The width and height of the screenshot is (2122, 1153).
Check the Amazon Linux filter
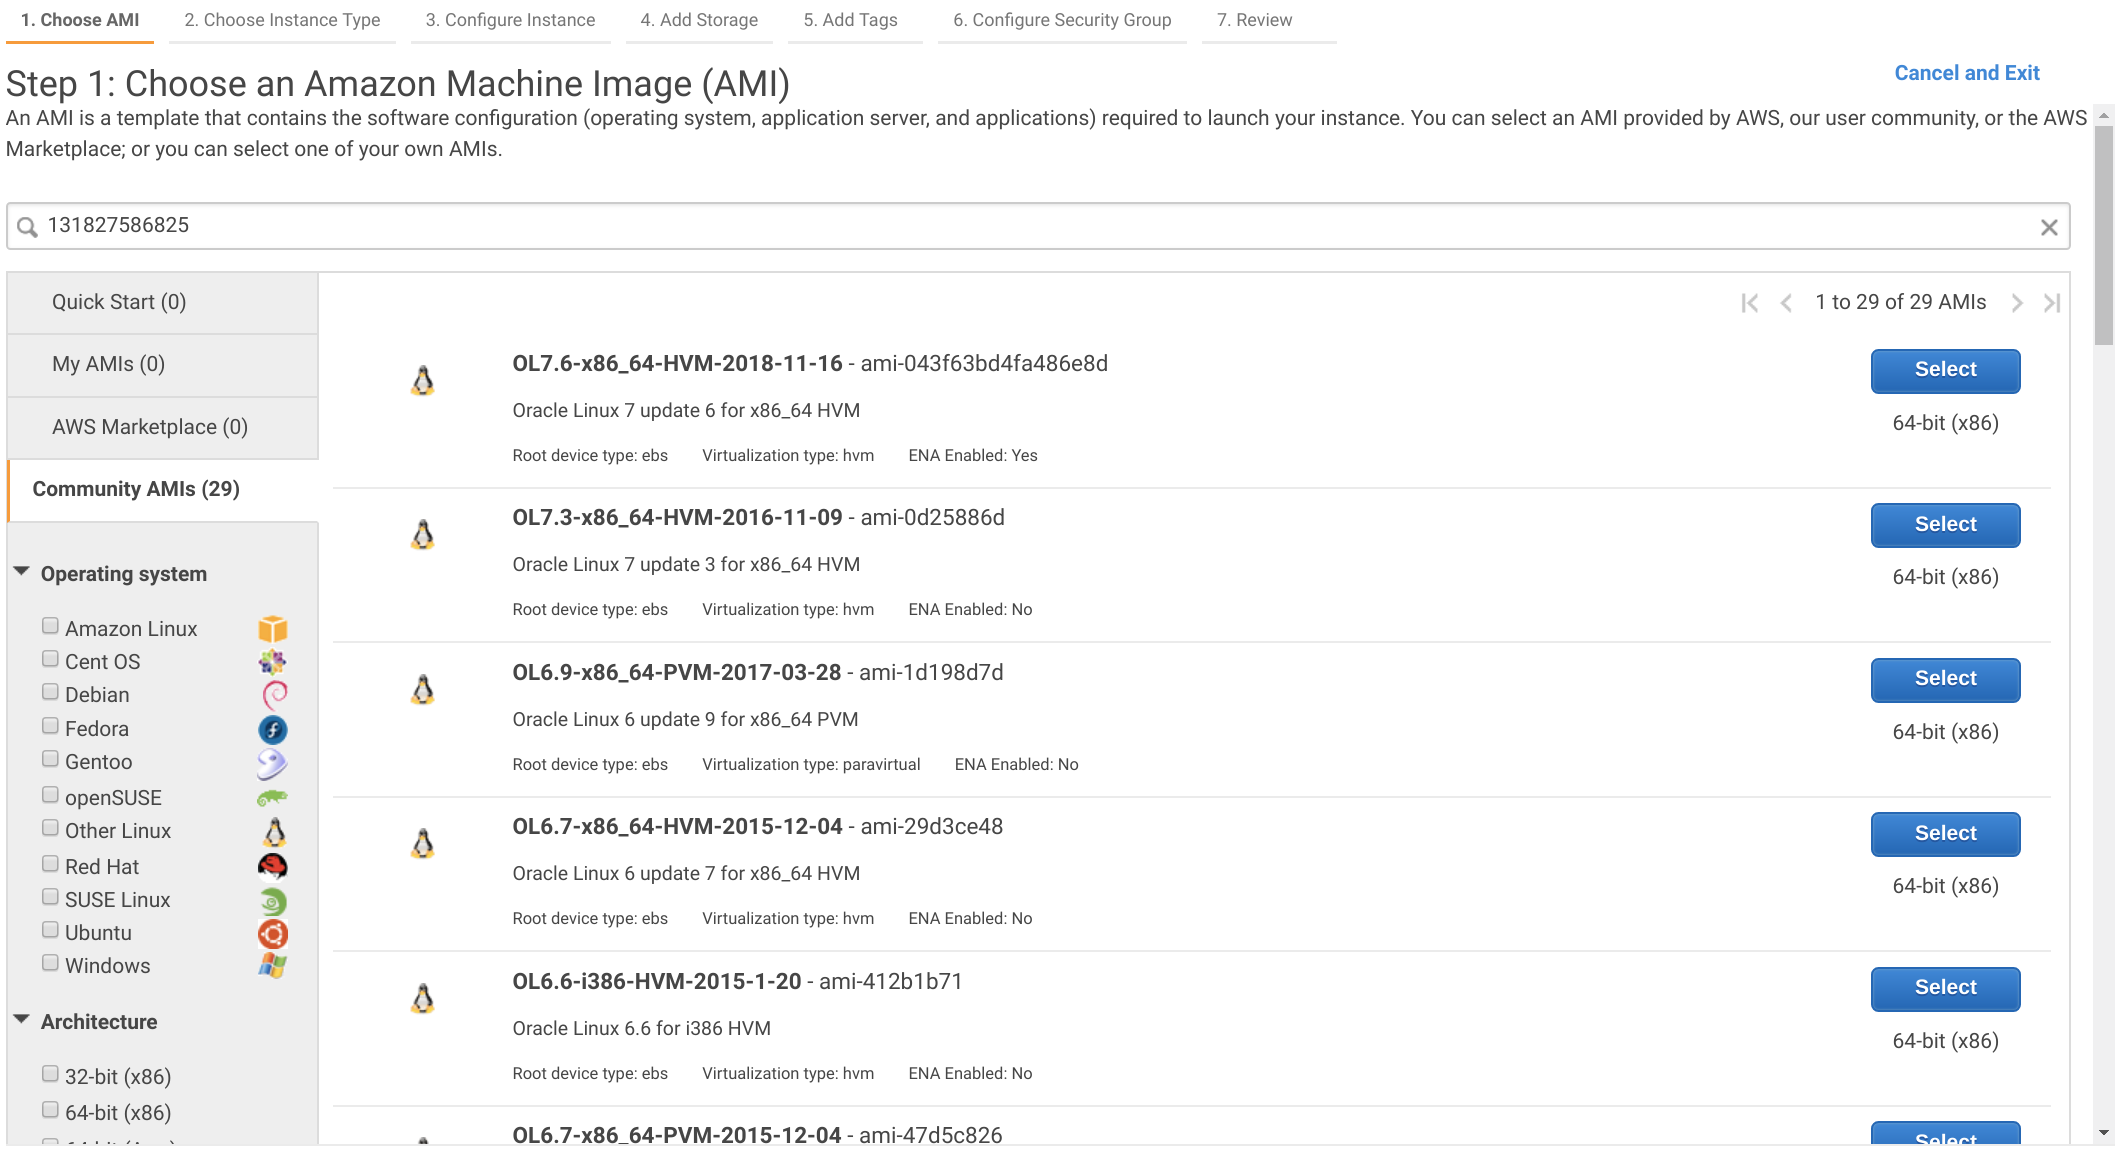[x=50, y=626]
